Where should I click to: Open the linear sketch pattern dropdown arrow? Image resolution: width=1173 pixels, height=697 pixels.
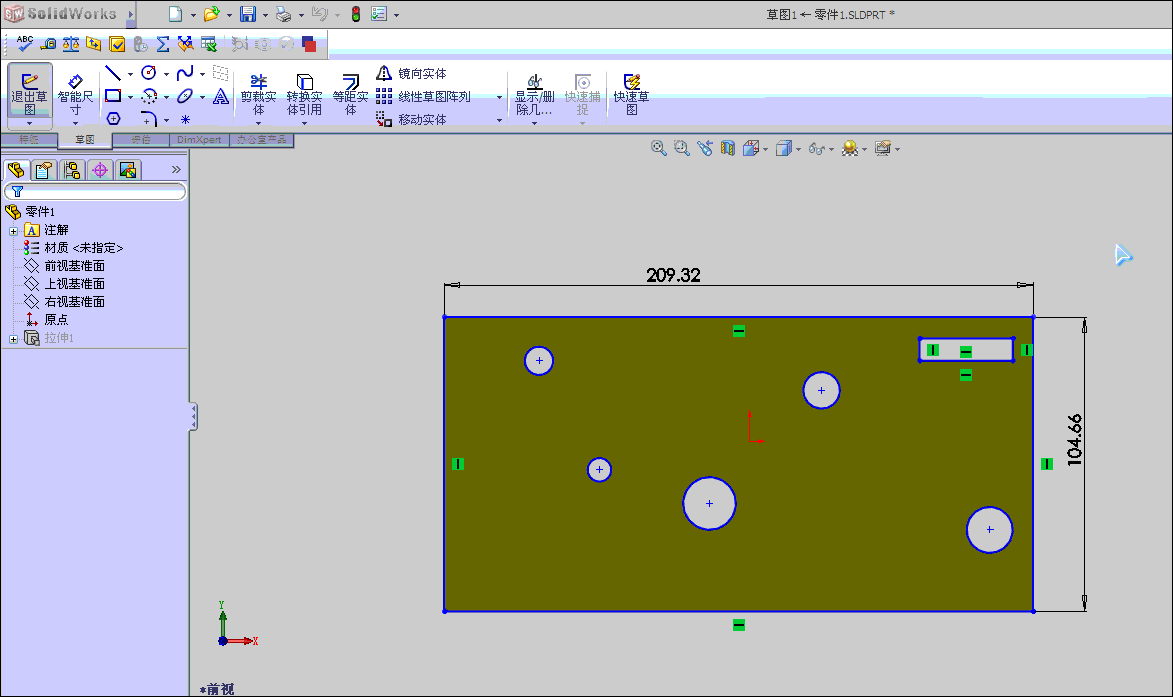tap(499, 97)
